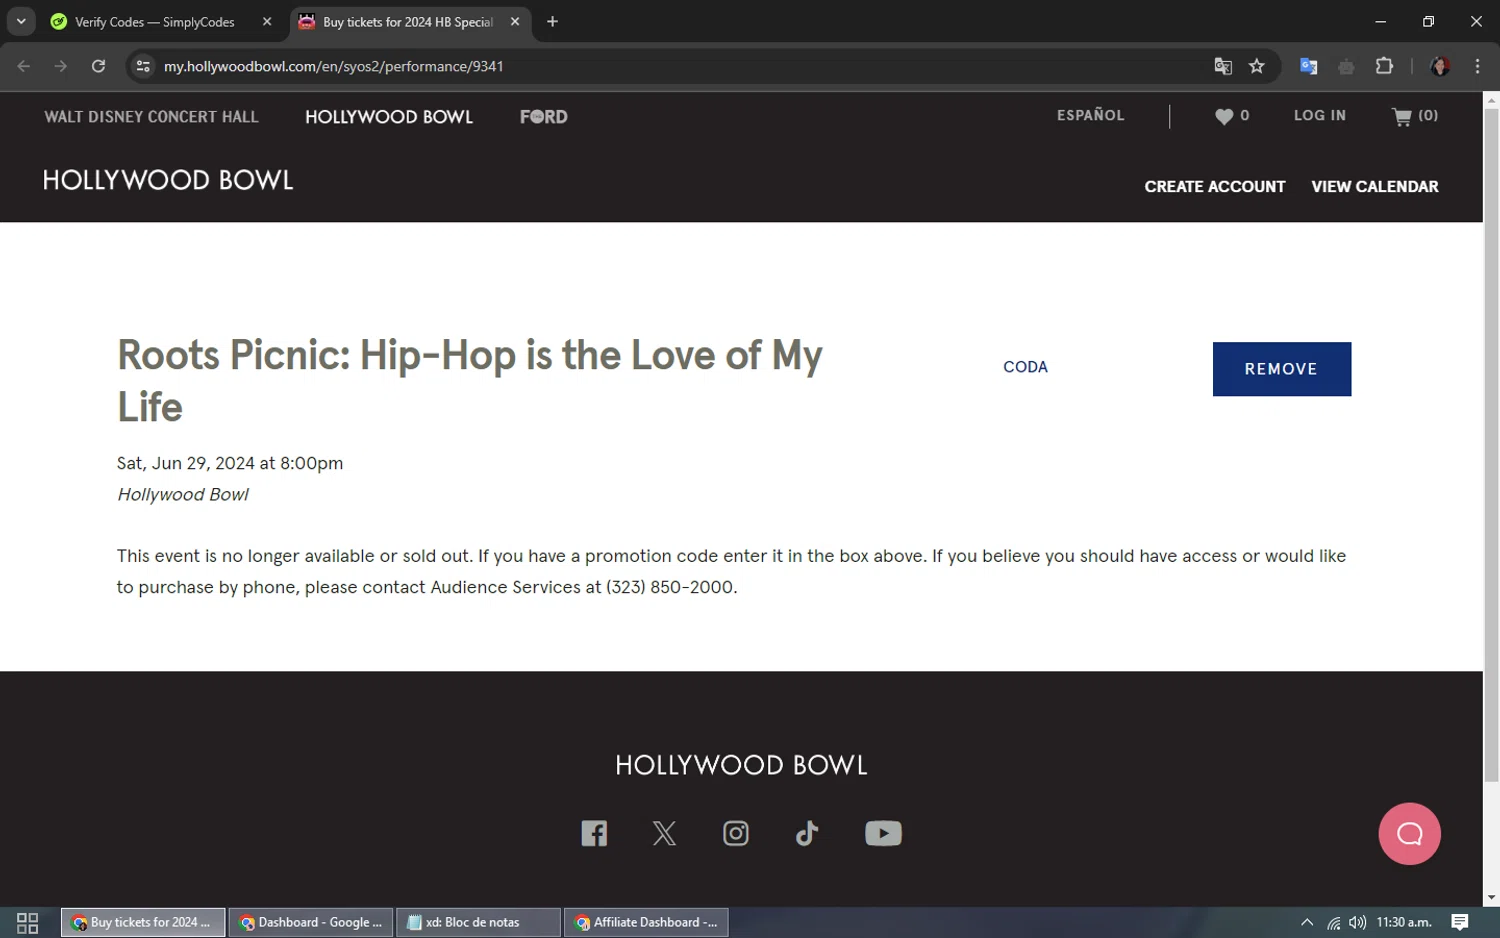
Task: Open a new browser tab
Action: point(552,21)
